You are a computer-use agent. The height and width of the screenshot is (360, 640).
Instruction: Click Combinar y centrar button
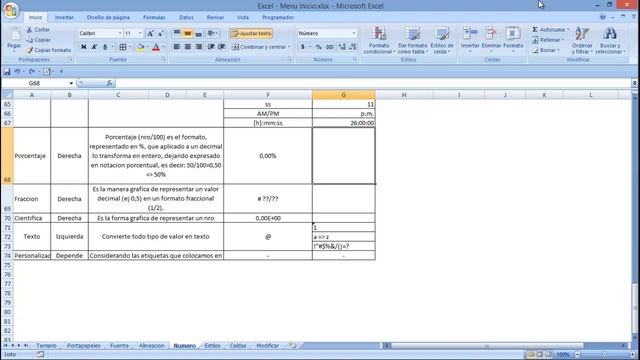coord(259,47)
